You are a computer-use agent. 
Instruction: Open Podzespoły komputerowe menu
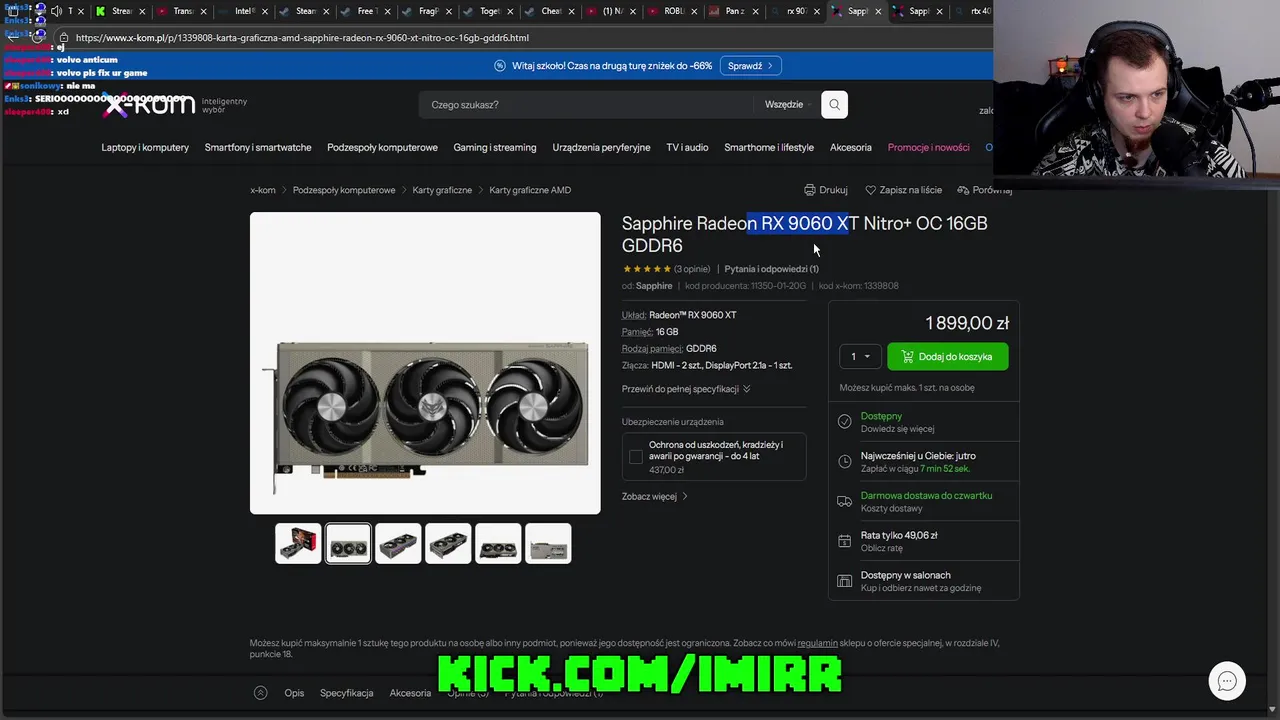tap(382, 147)
